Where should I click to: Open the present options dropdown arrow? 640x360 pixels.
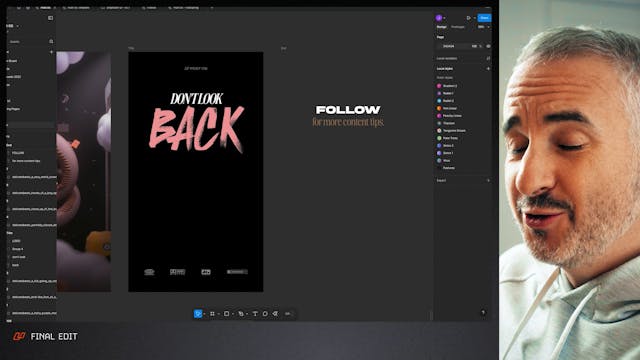474,18
